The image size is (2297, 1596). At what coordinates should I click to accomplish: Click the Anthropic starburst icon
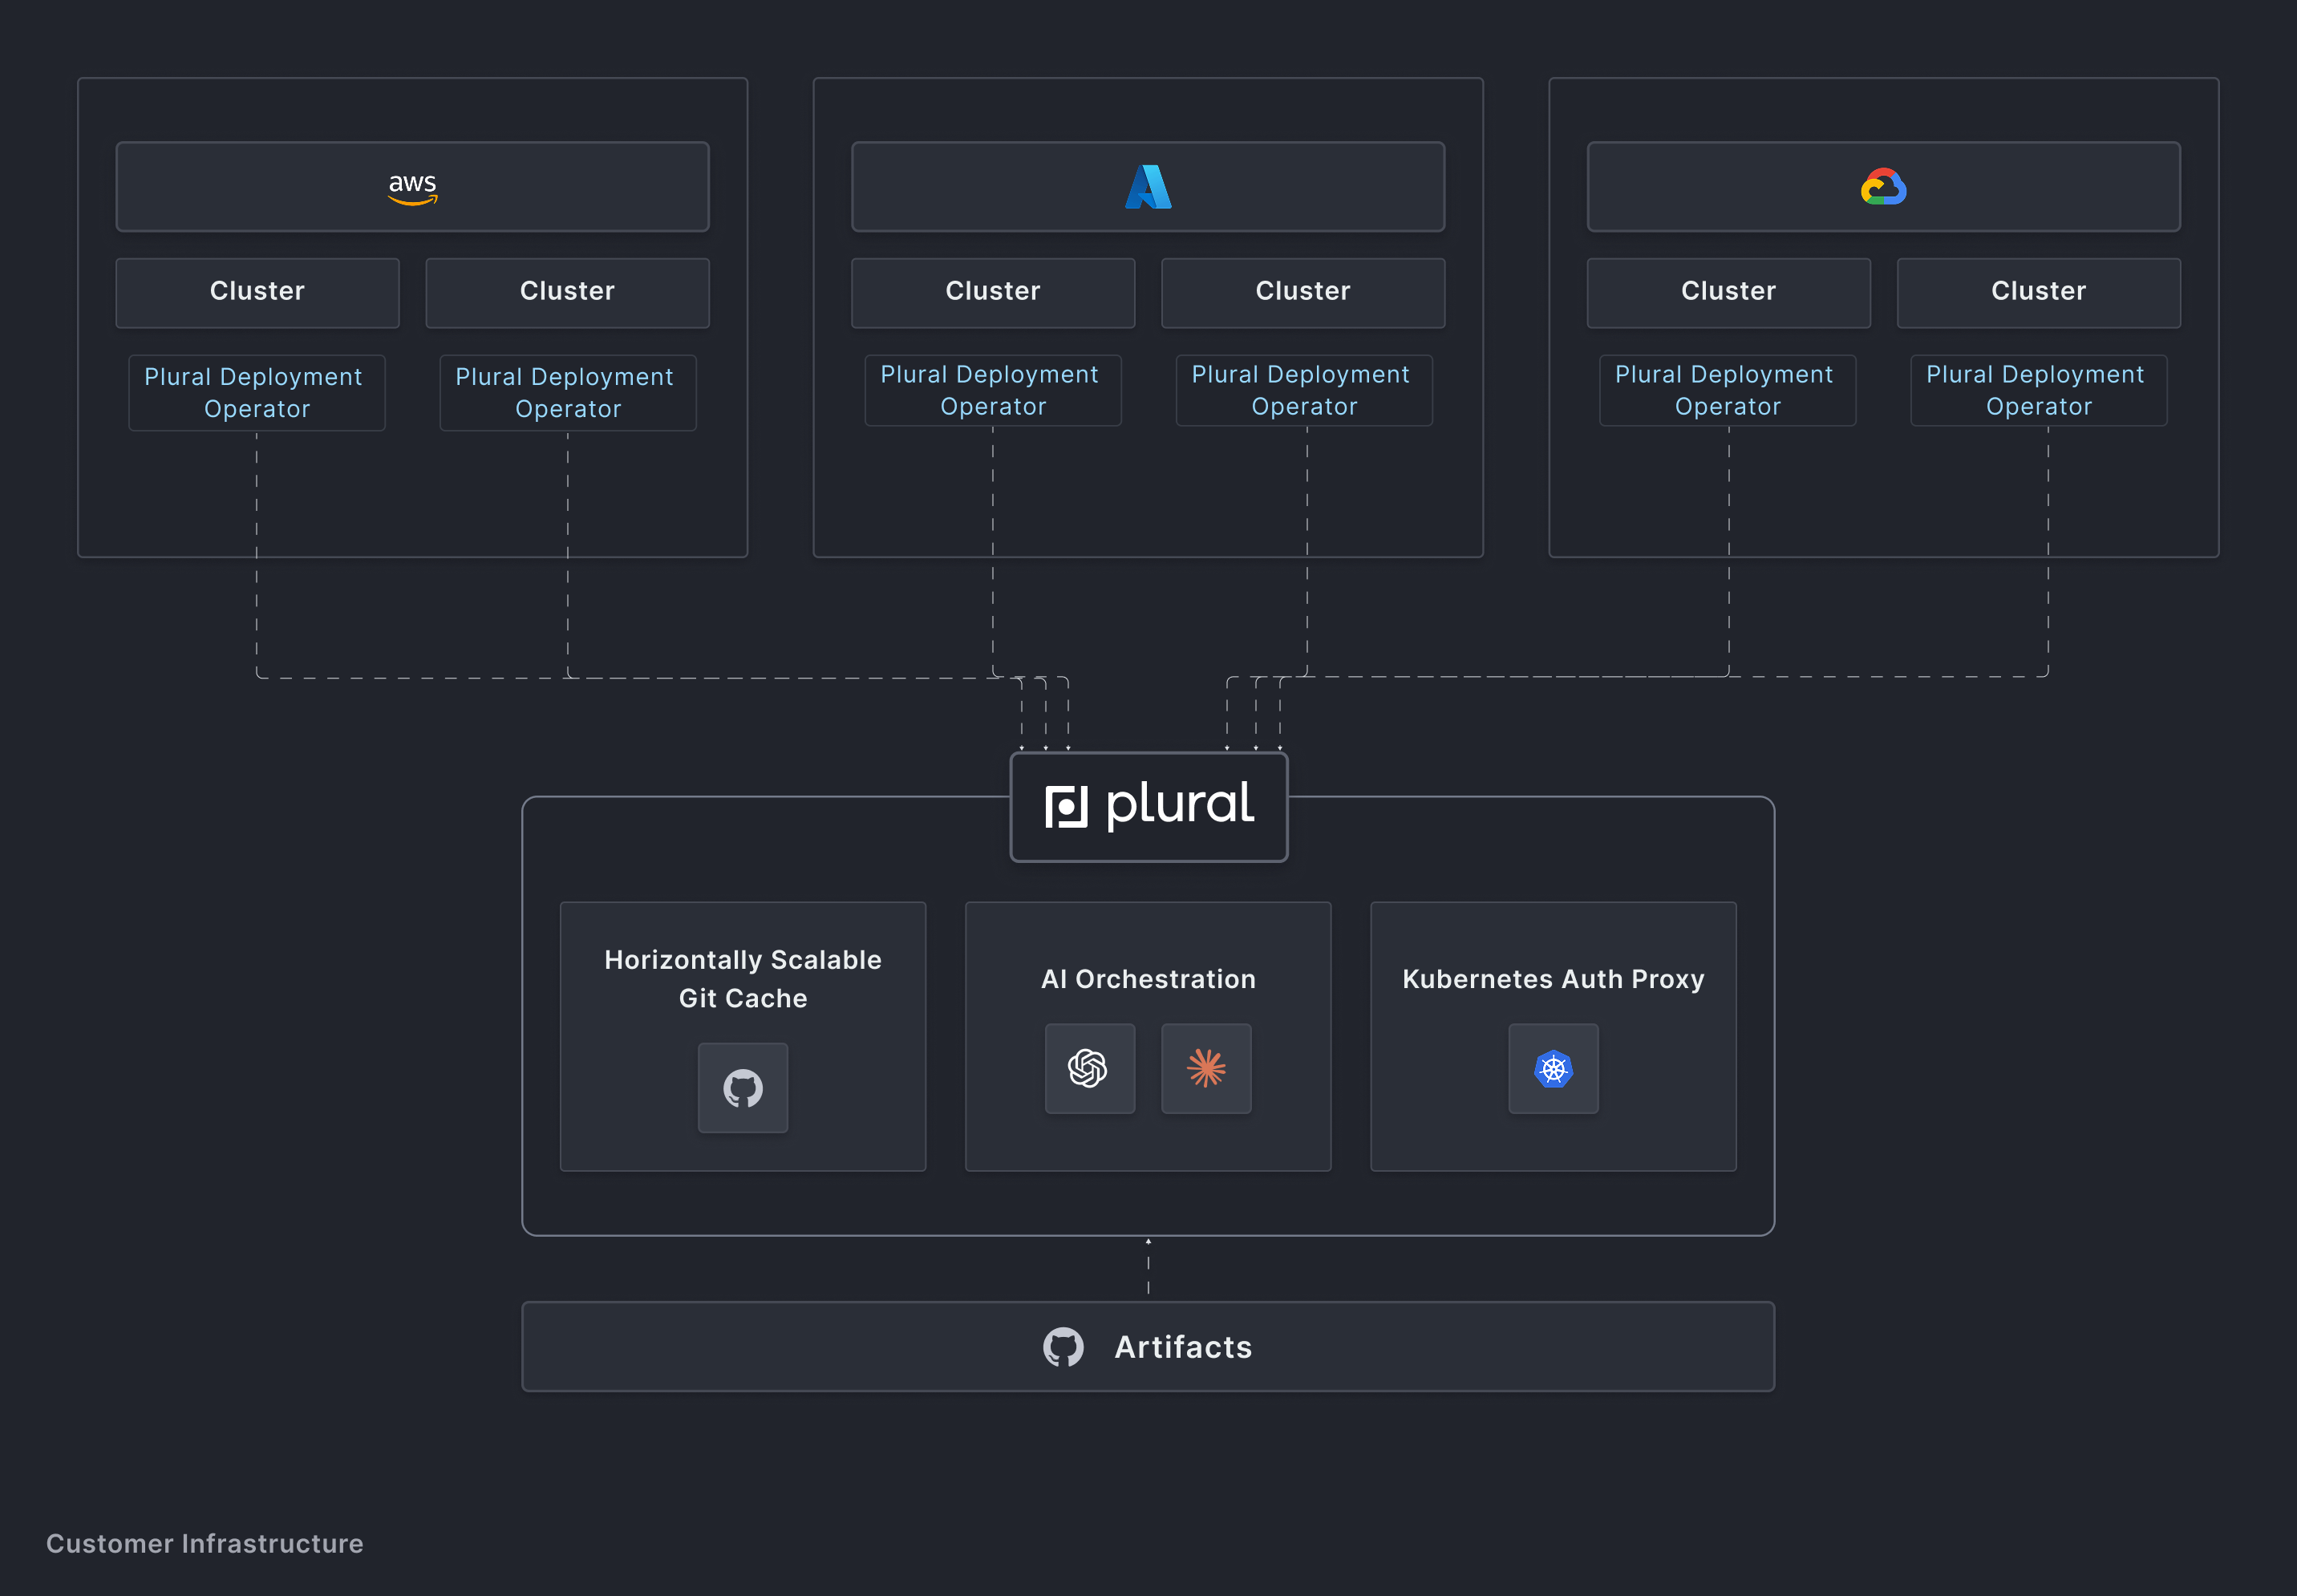tap(1206, 1069)
